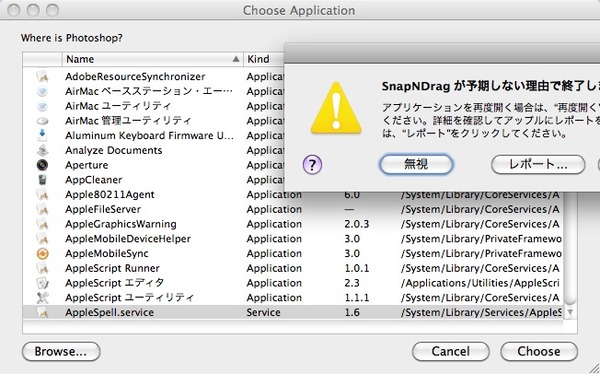Image resolution: width=600 pixels, height=374 pixels.
Task: Click the レポート... button
Action: coord(538,164)
